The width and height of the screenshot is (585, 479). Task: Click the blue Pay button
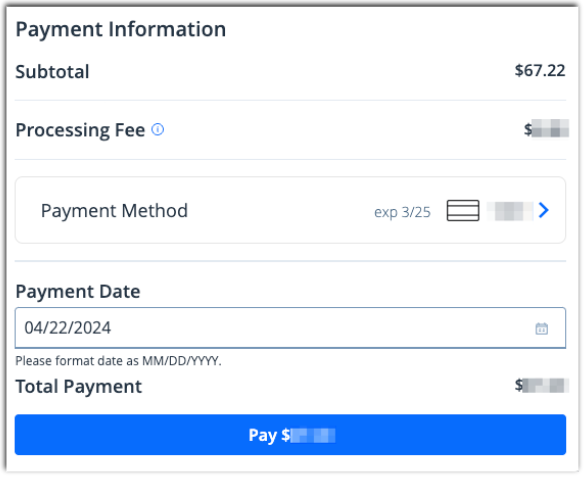click(290, 435)
